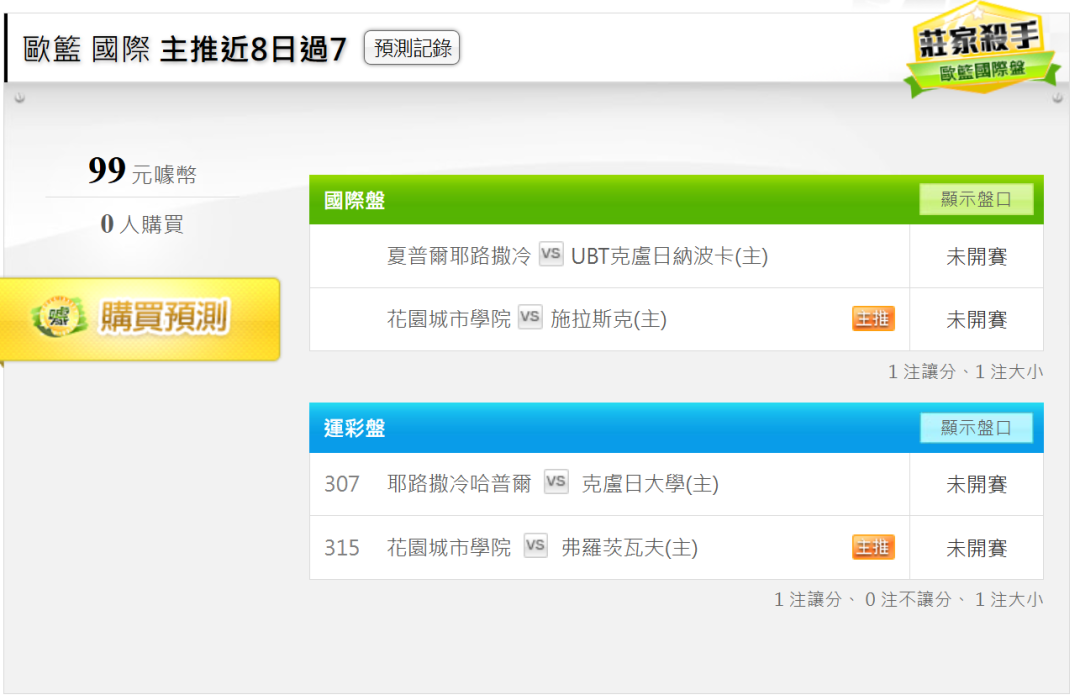Image resolution: width=1080 pixels, height=700 pixels.
Task: Click the 99 元噱幣 price label
Action: (x=142, y=172)
